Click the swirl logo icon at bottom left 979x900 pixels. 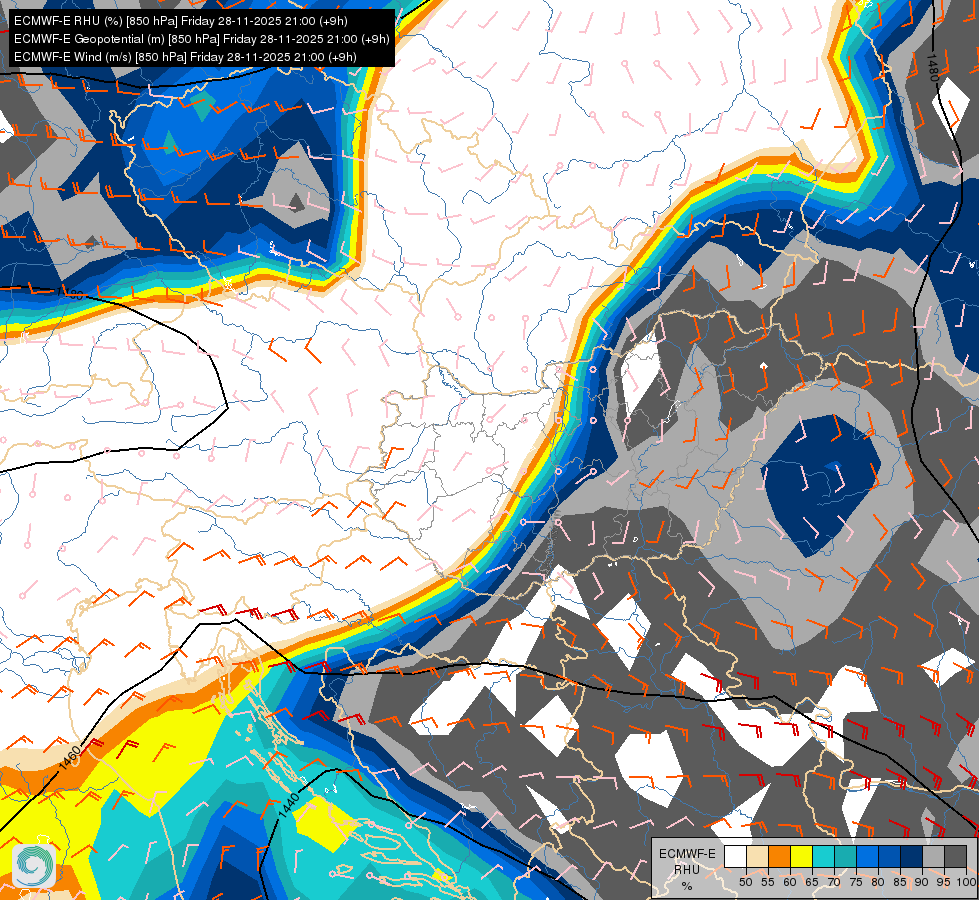(x=34, y=866)
